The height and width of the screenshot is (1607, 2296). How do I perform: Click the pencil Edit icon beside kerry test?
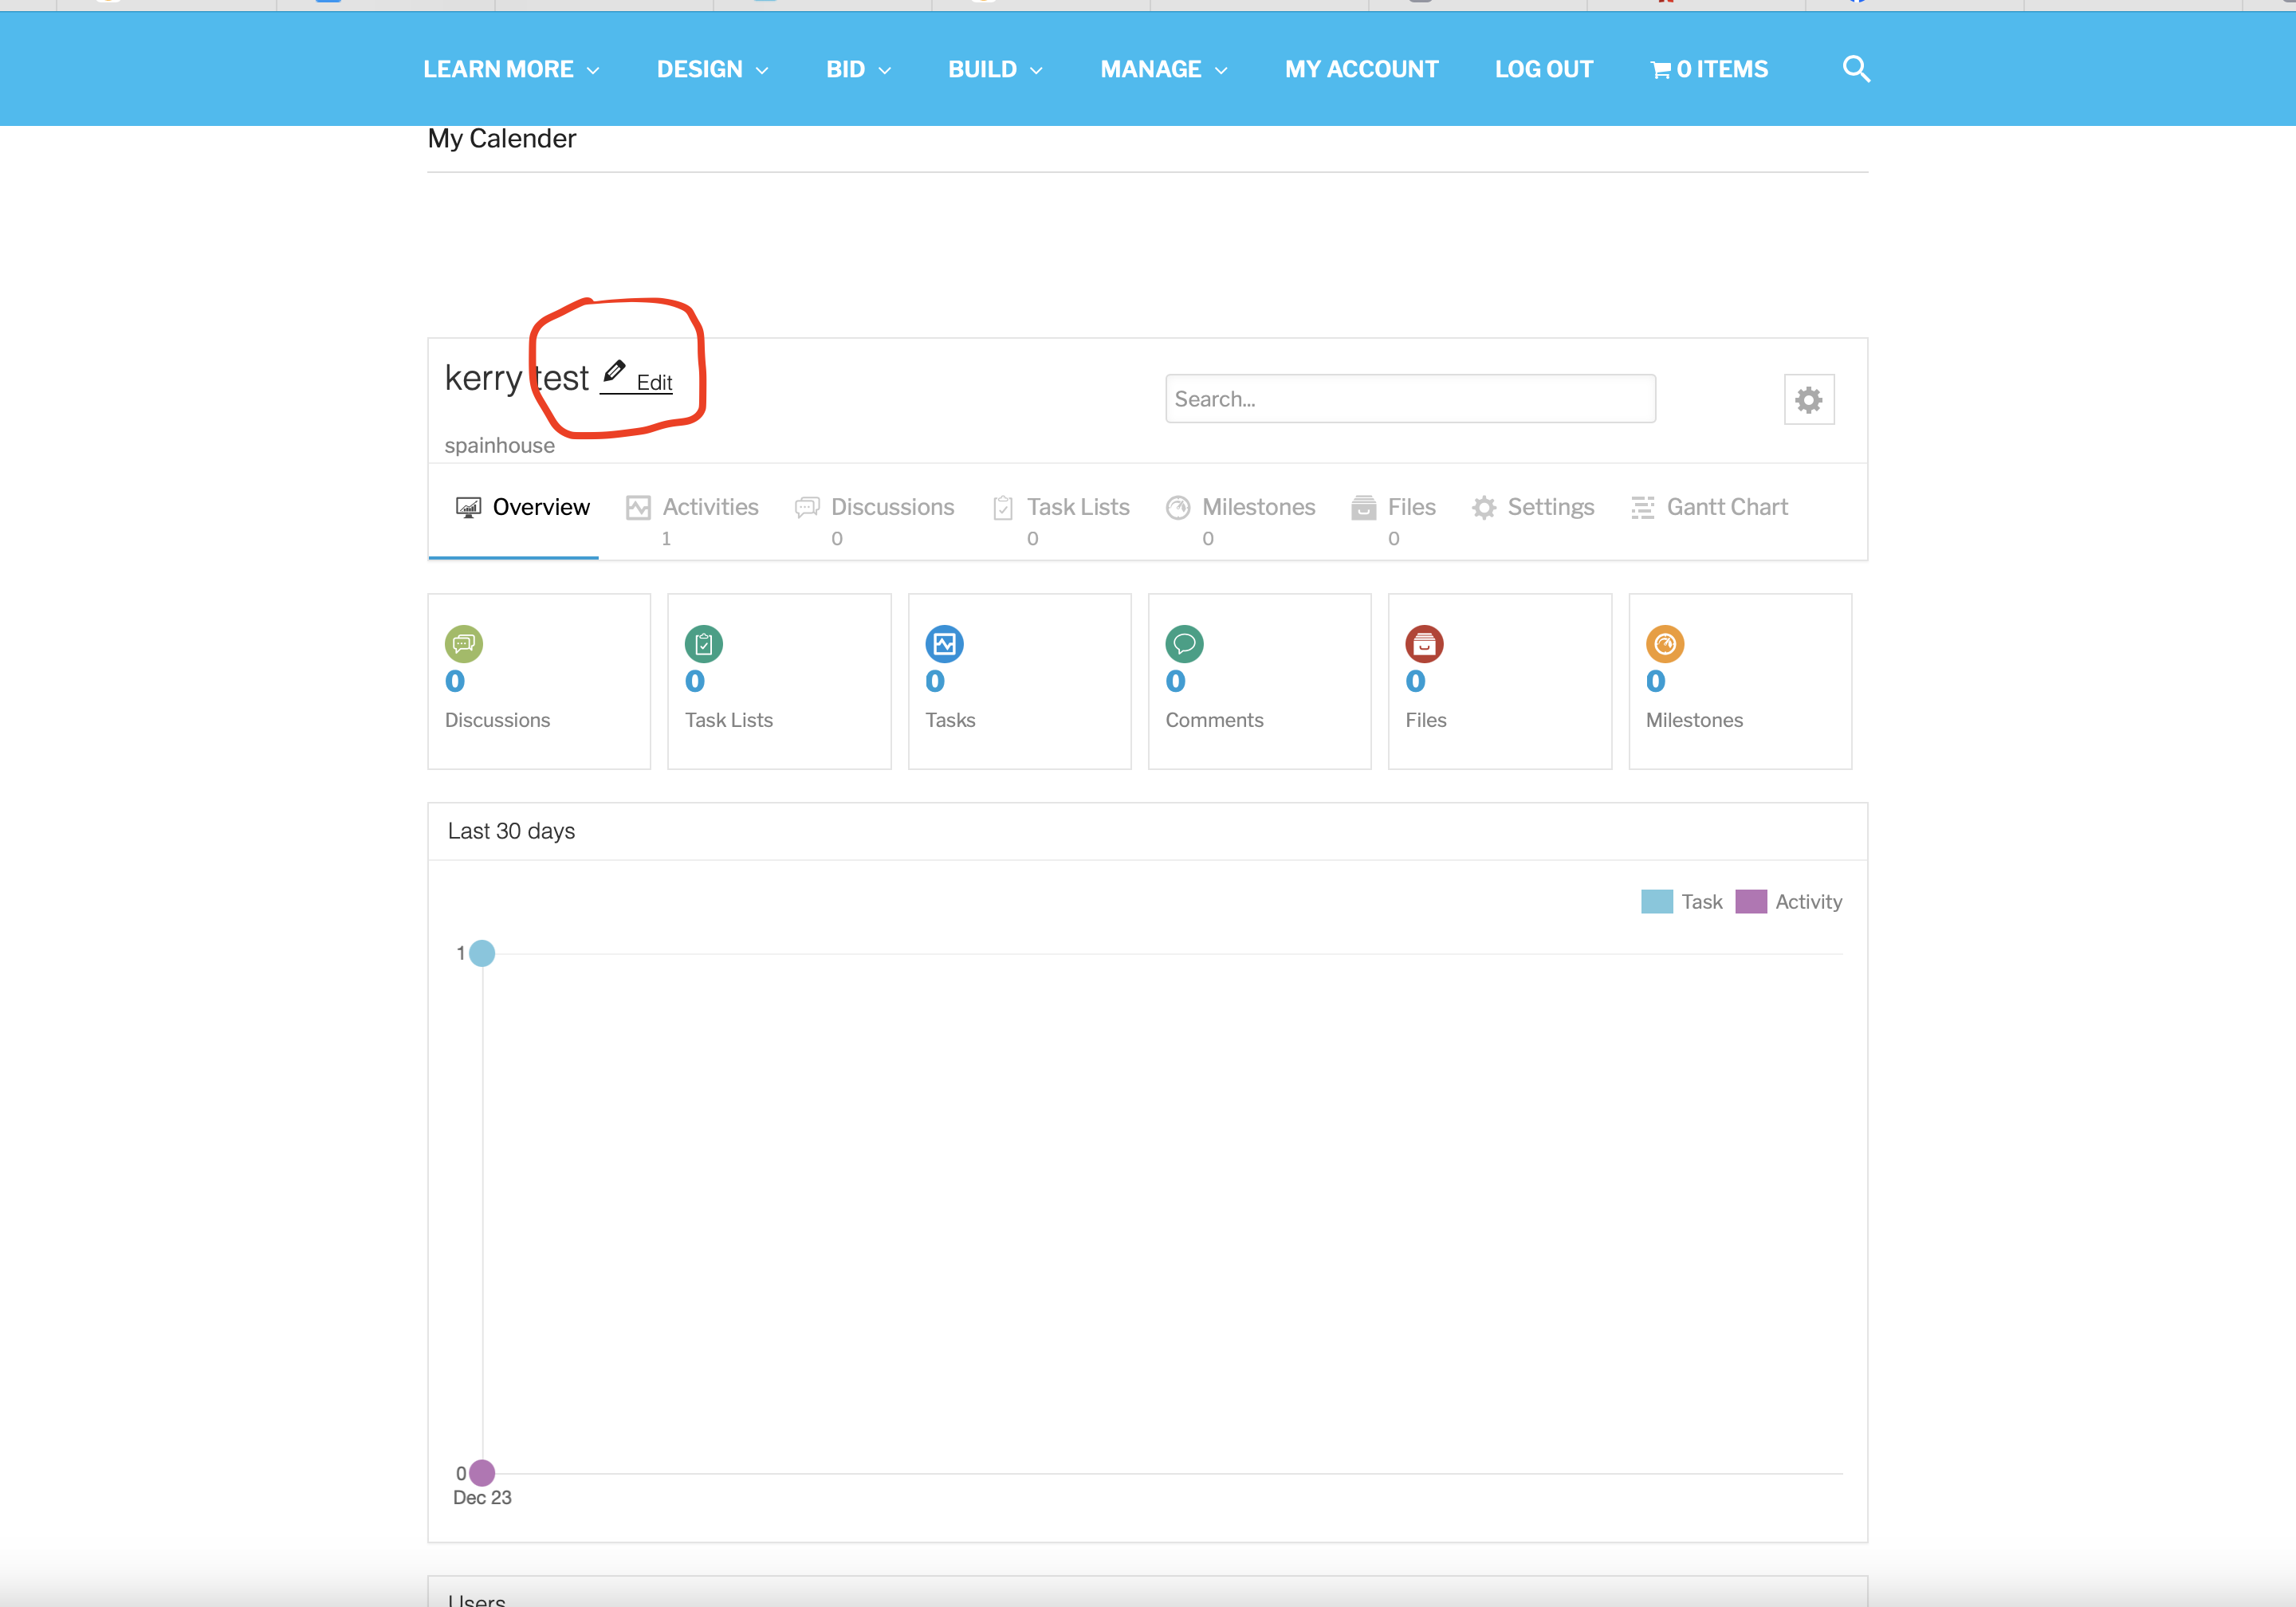[x=614, y=373]
